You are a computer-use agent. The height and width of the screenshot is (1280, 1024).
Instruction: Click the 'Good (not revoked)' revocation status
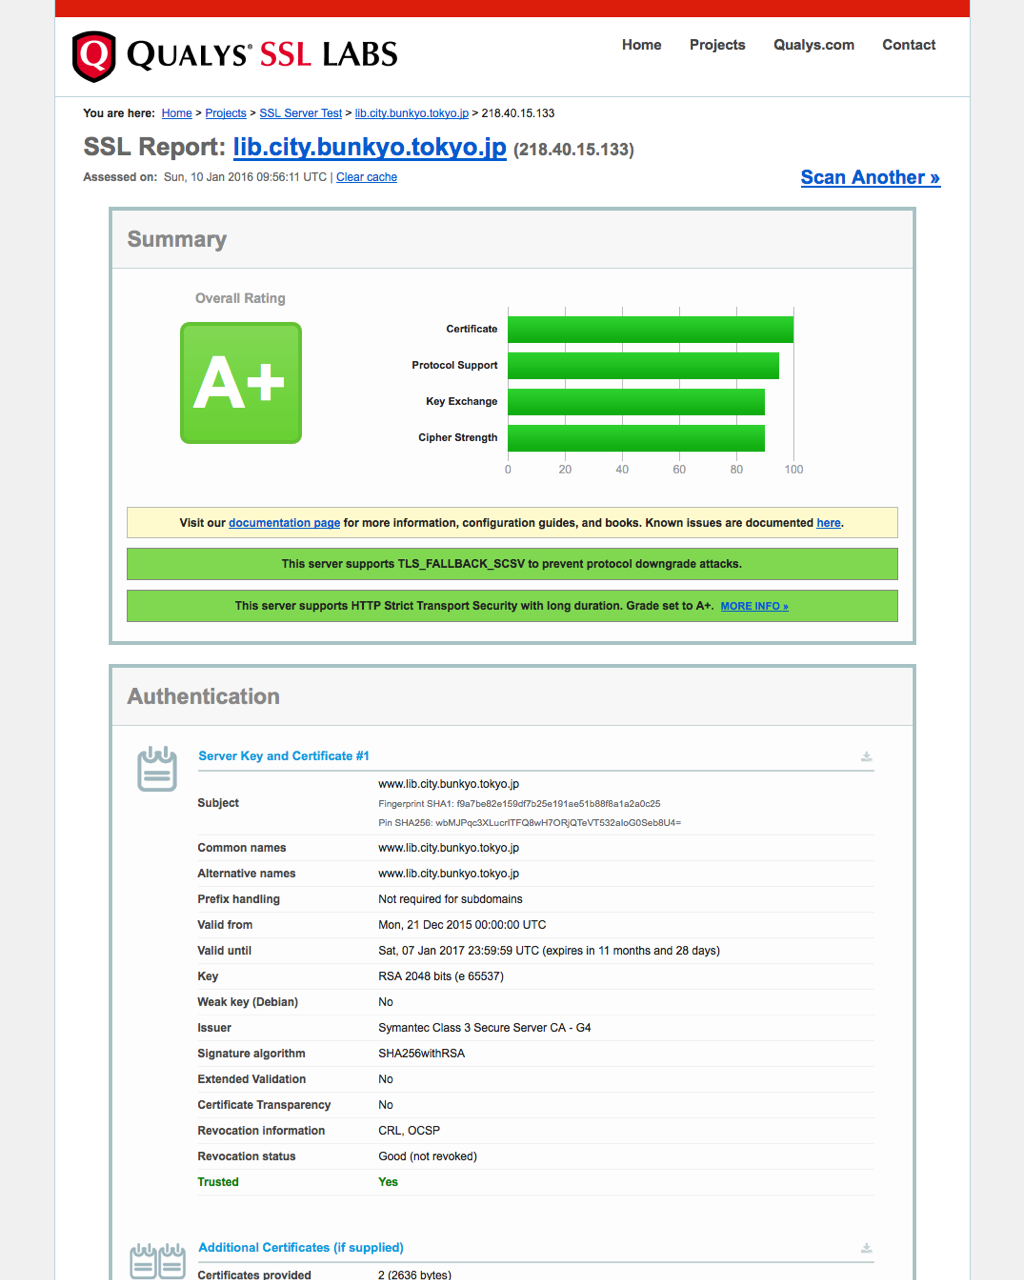pos(428,1157)
